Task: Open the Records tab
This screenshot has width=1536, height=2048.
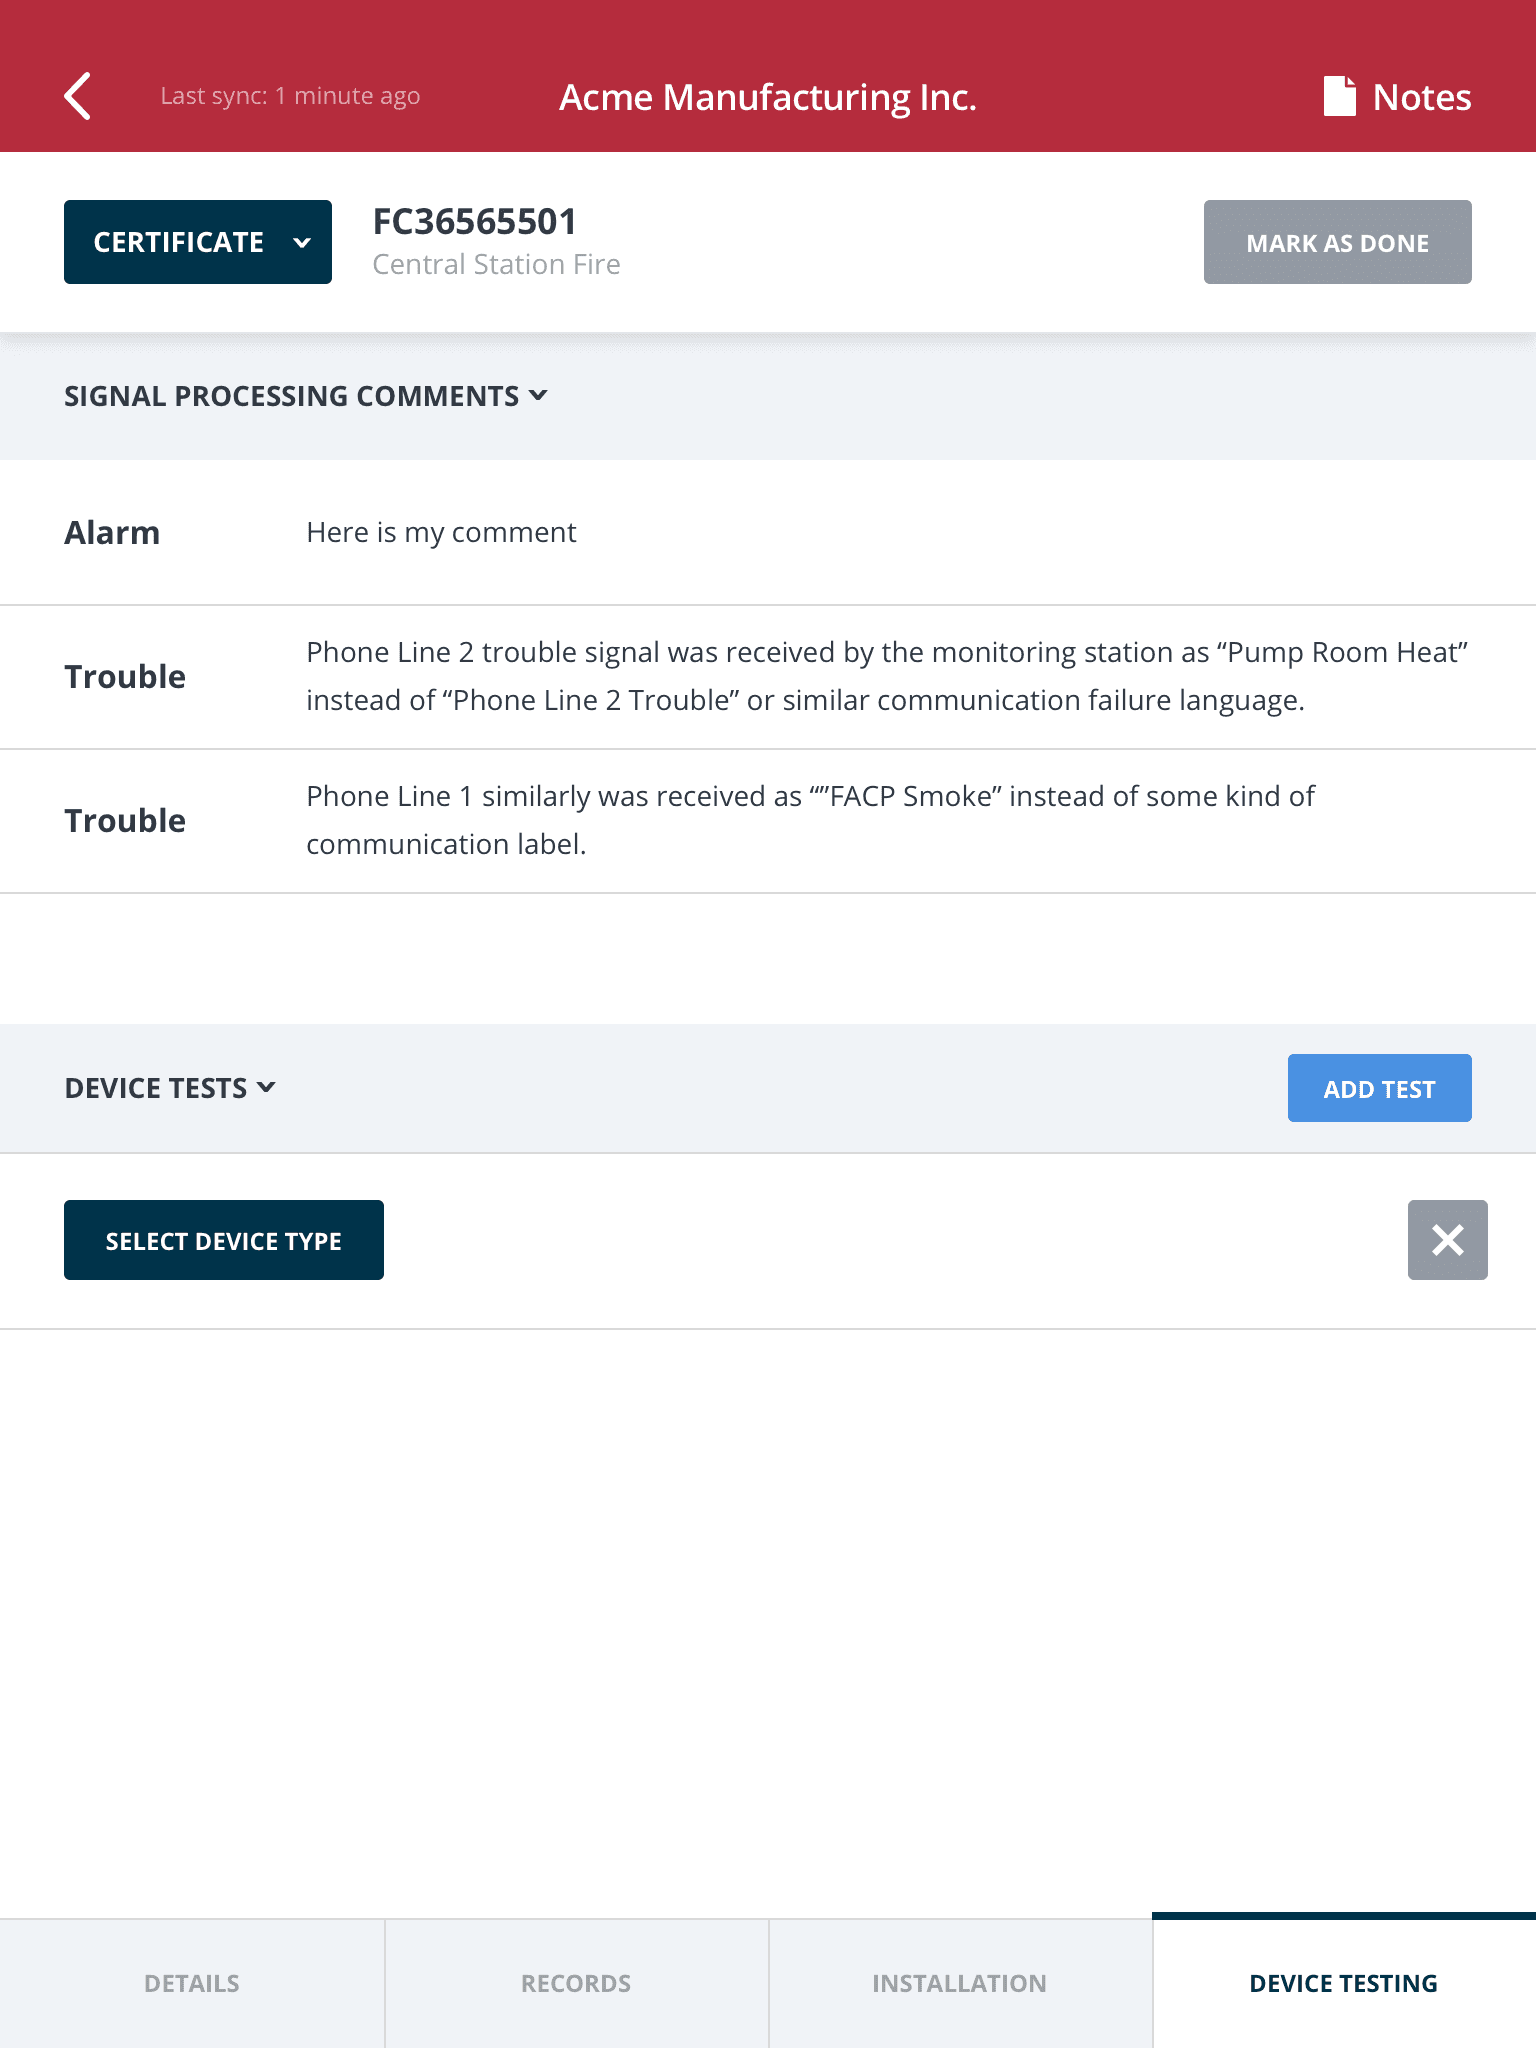Action: click(x=575, y=1983)
